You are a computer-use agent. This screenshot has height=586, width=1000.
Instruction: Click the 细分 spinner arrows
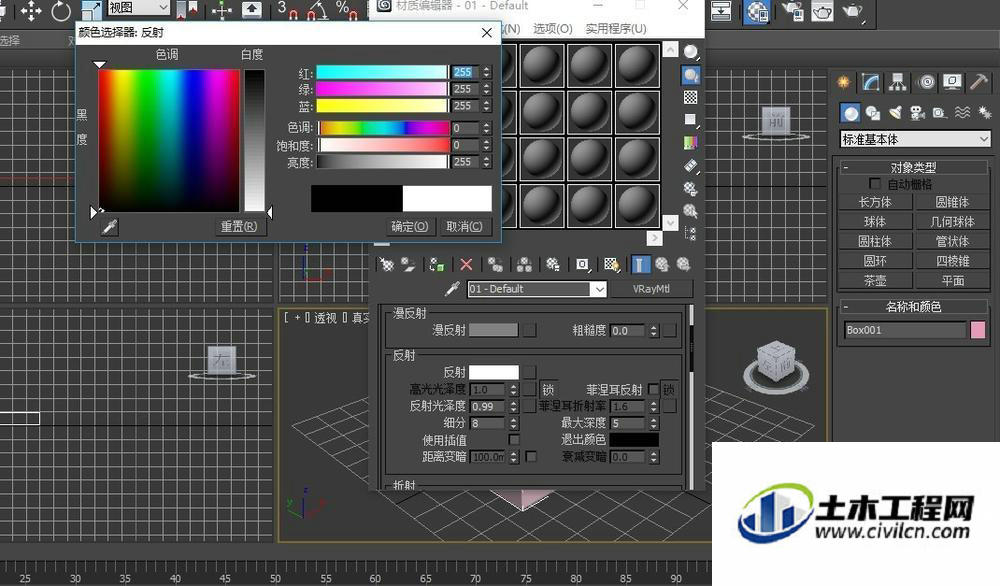(514, 423)
